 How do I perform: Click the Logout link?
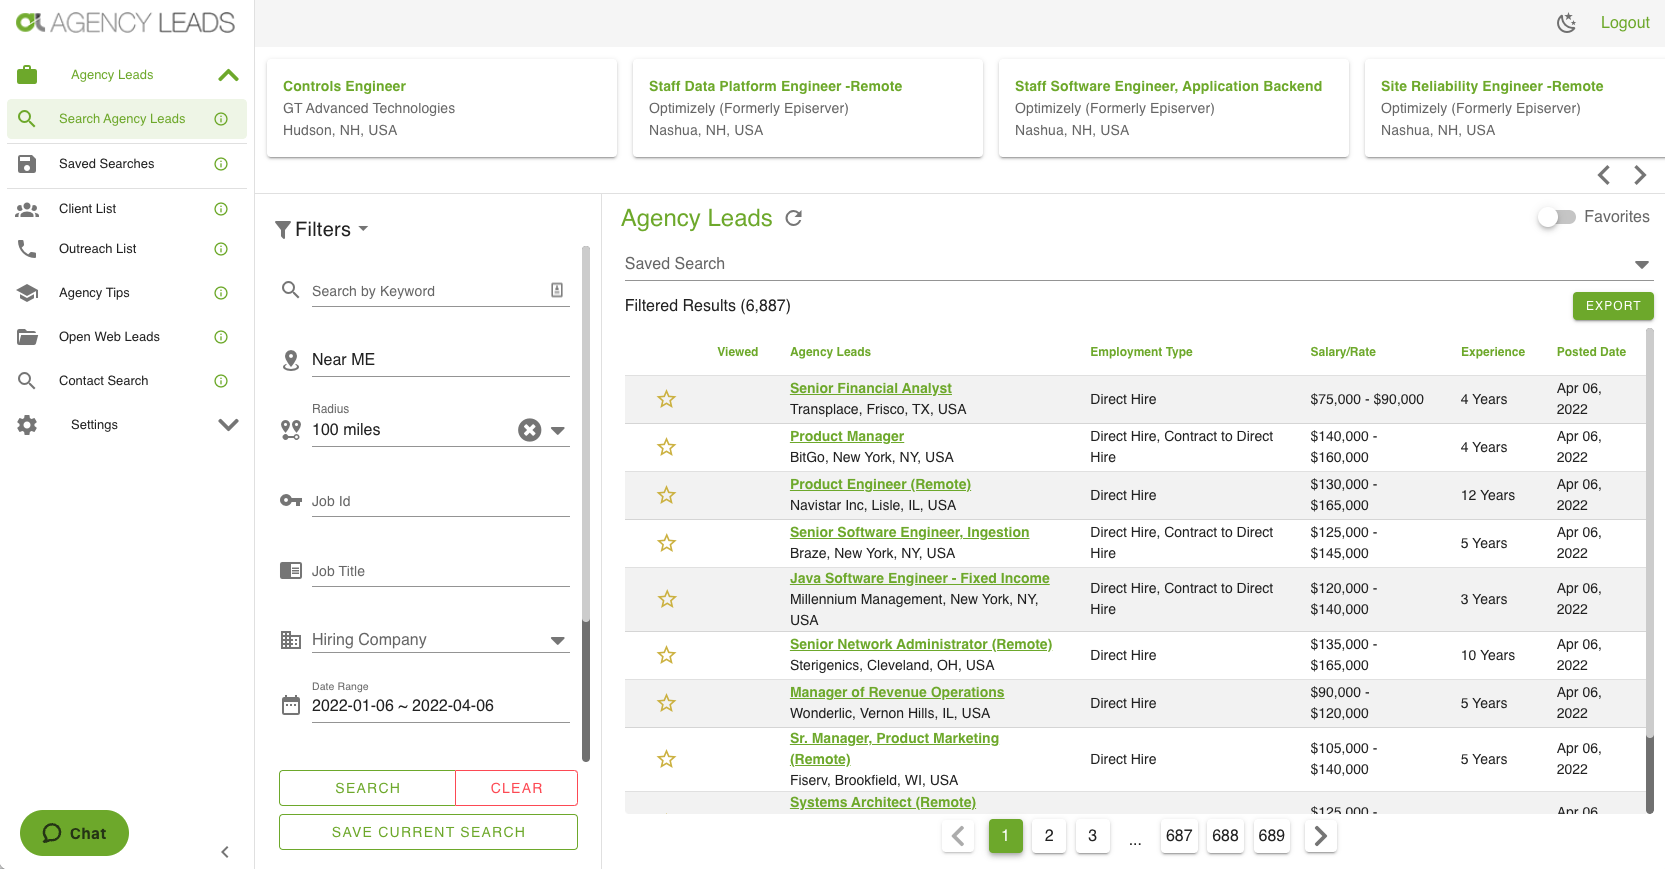pos(1625,23)
